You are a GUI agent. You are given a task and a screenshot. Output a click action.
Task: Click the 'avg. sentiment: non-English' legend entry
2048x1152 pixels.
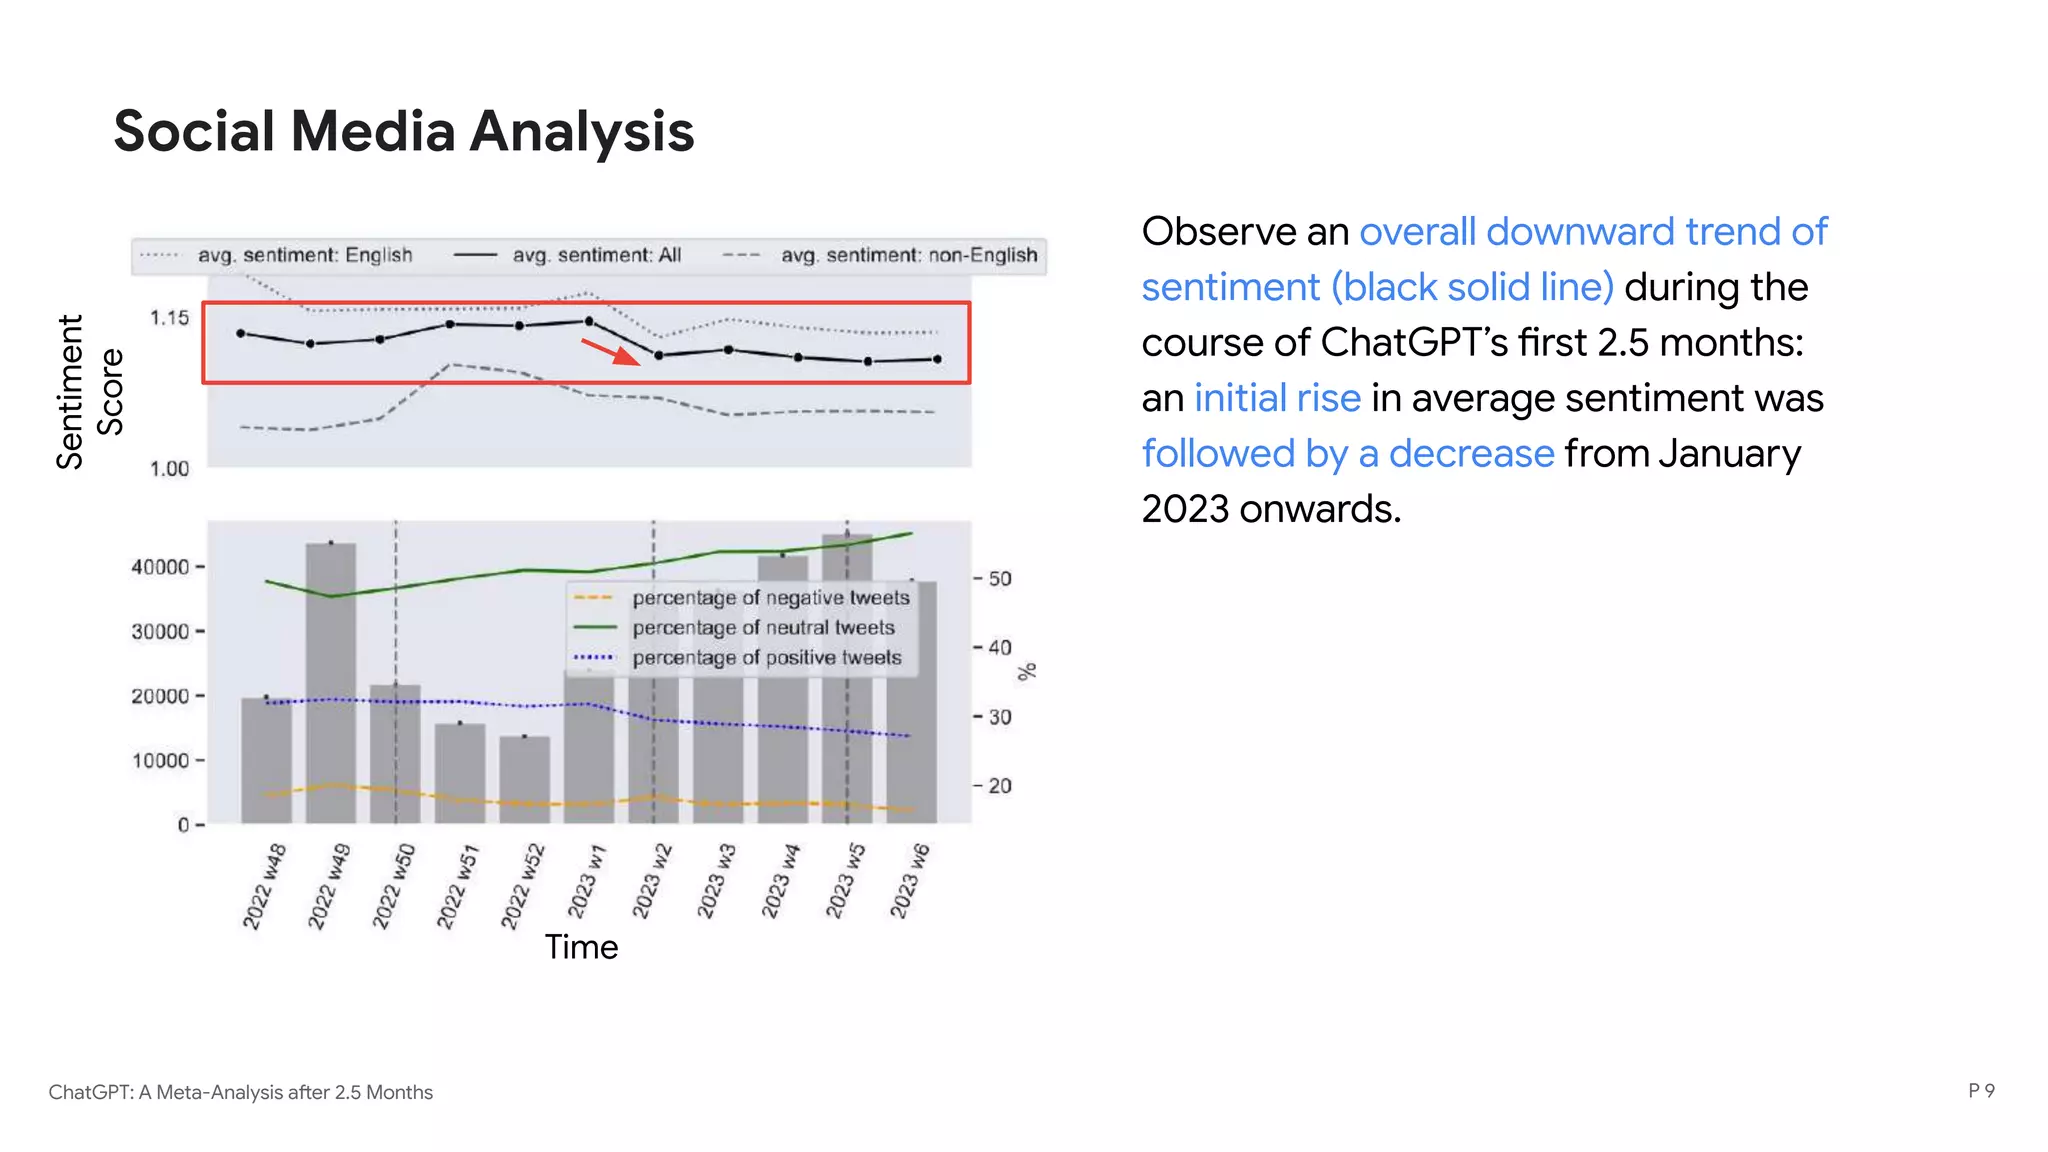coord(908,255)
